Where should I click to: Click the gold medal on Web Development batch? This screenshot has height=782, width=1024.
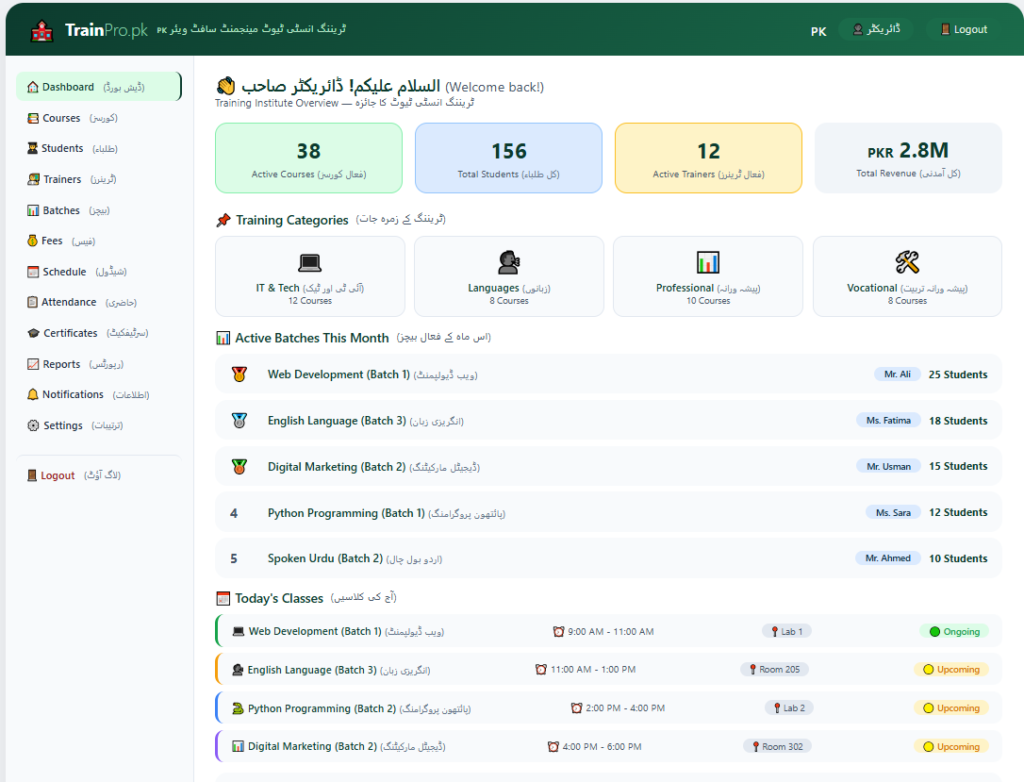(239, 374)
